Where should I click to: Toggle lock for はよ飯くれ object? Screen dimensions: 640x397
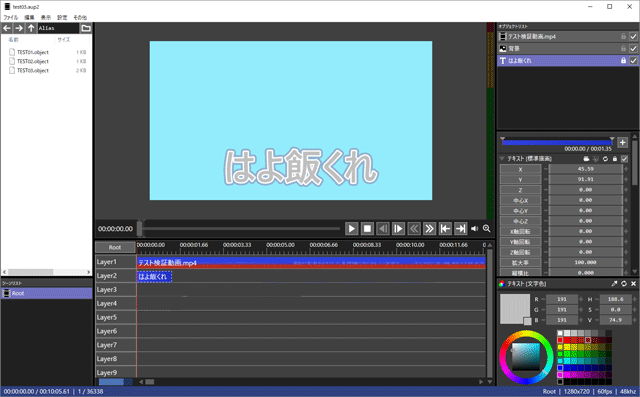click(x=623, y=61)
